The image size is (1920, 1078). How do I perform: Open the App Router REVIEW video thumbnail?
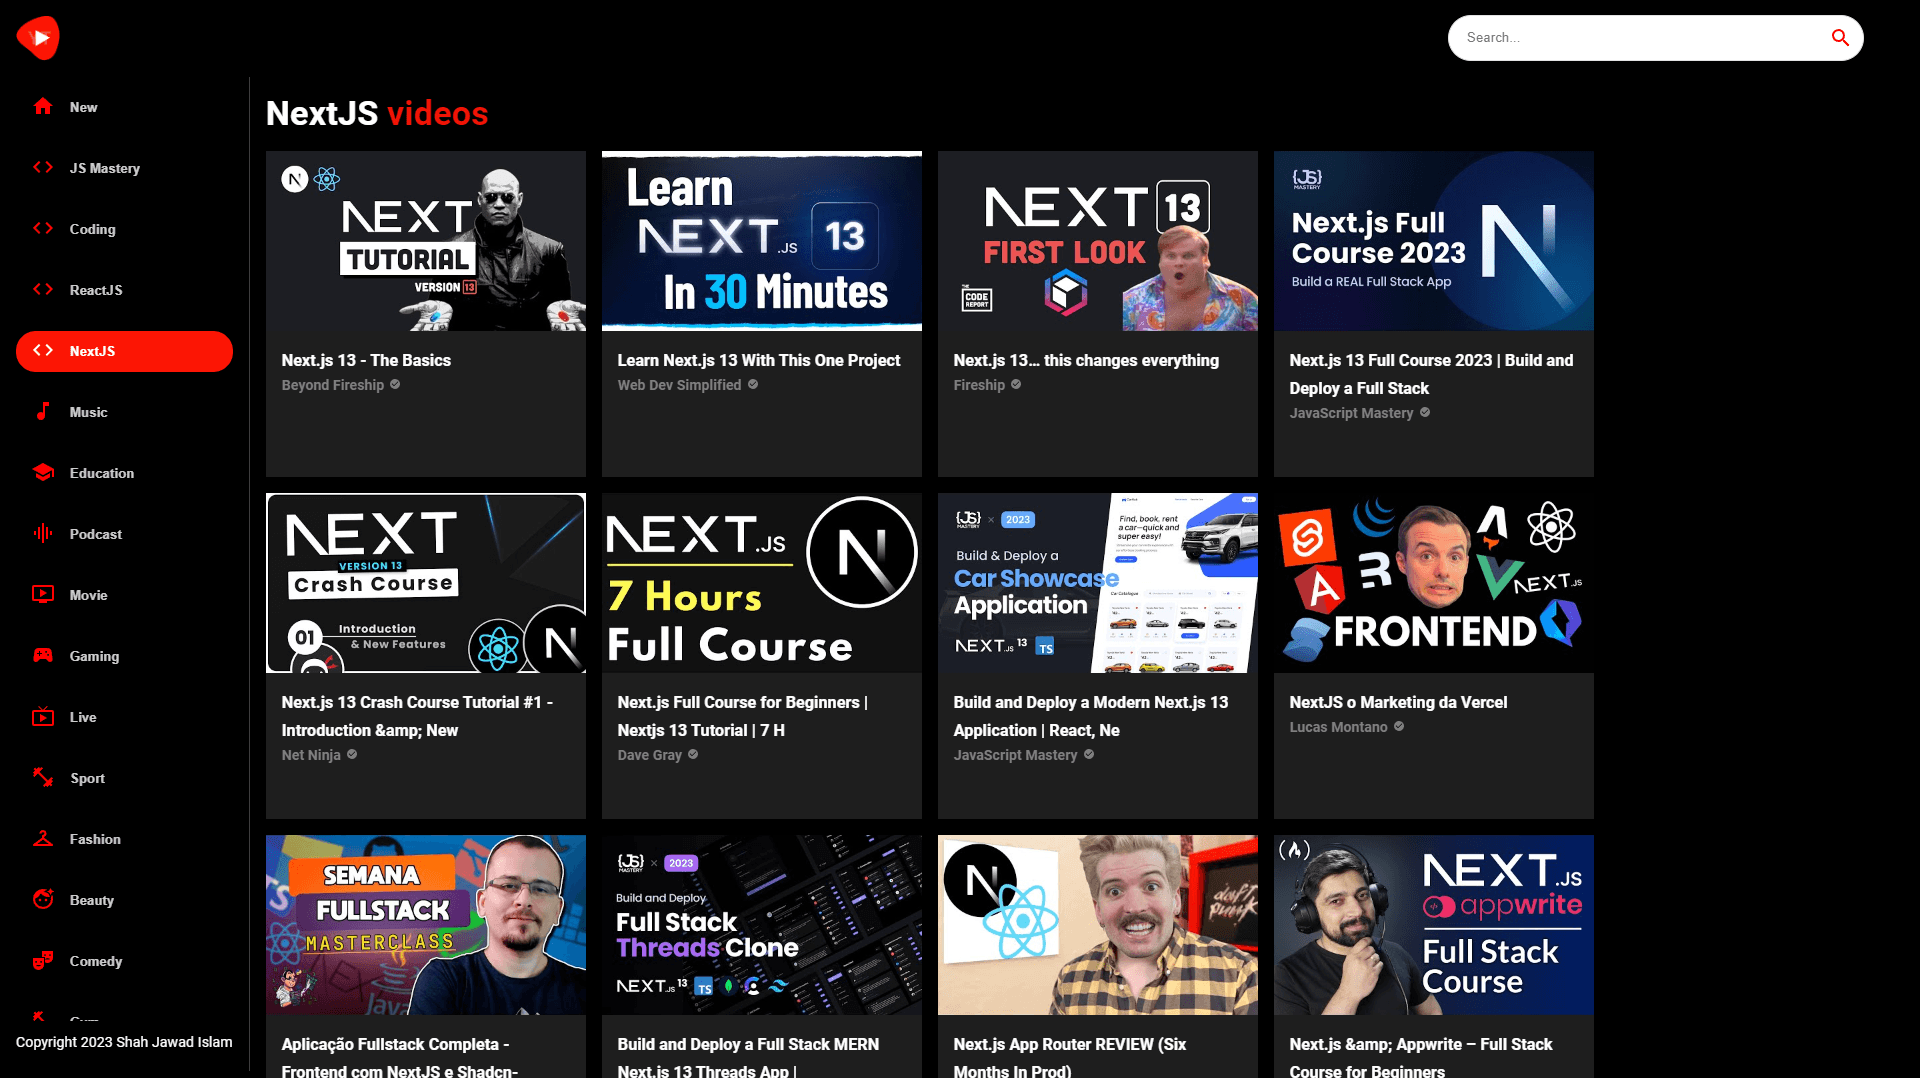[x=1098, y=925]
